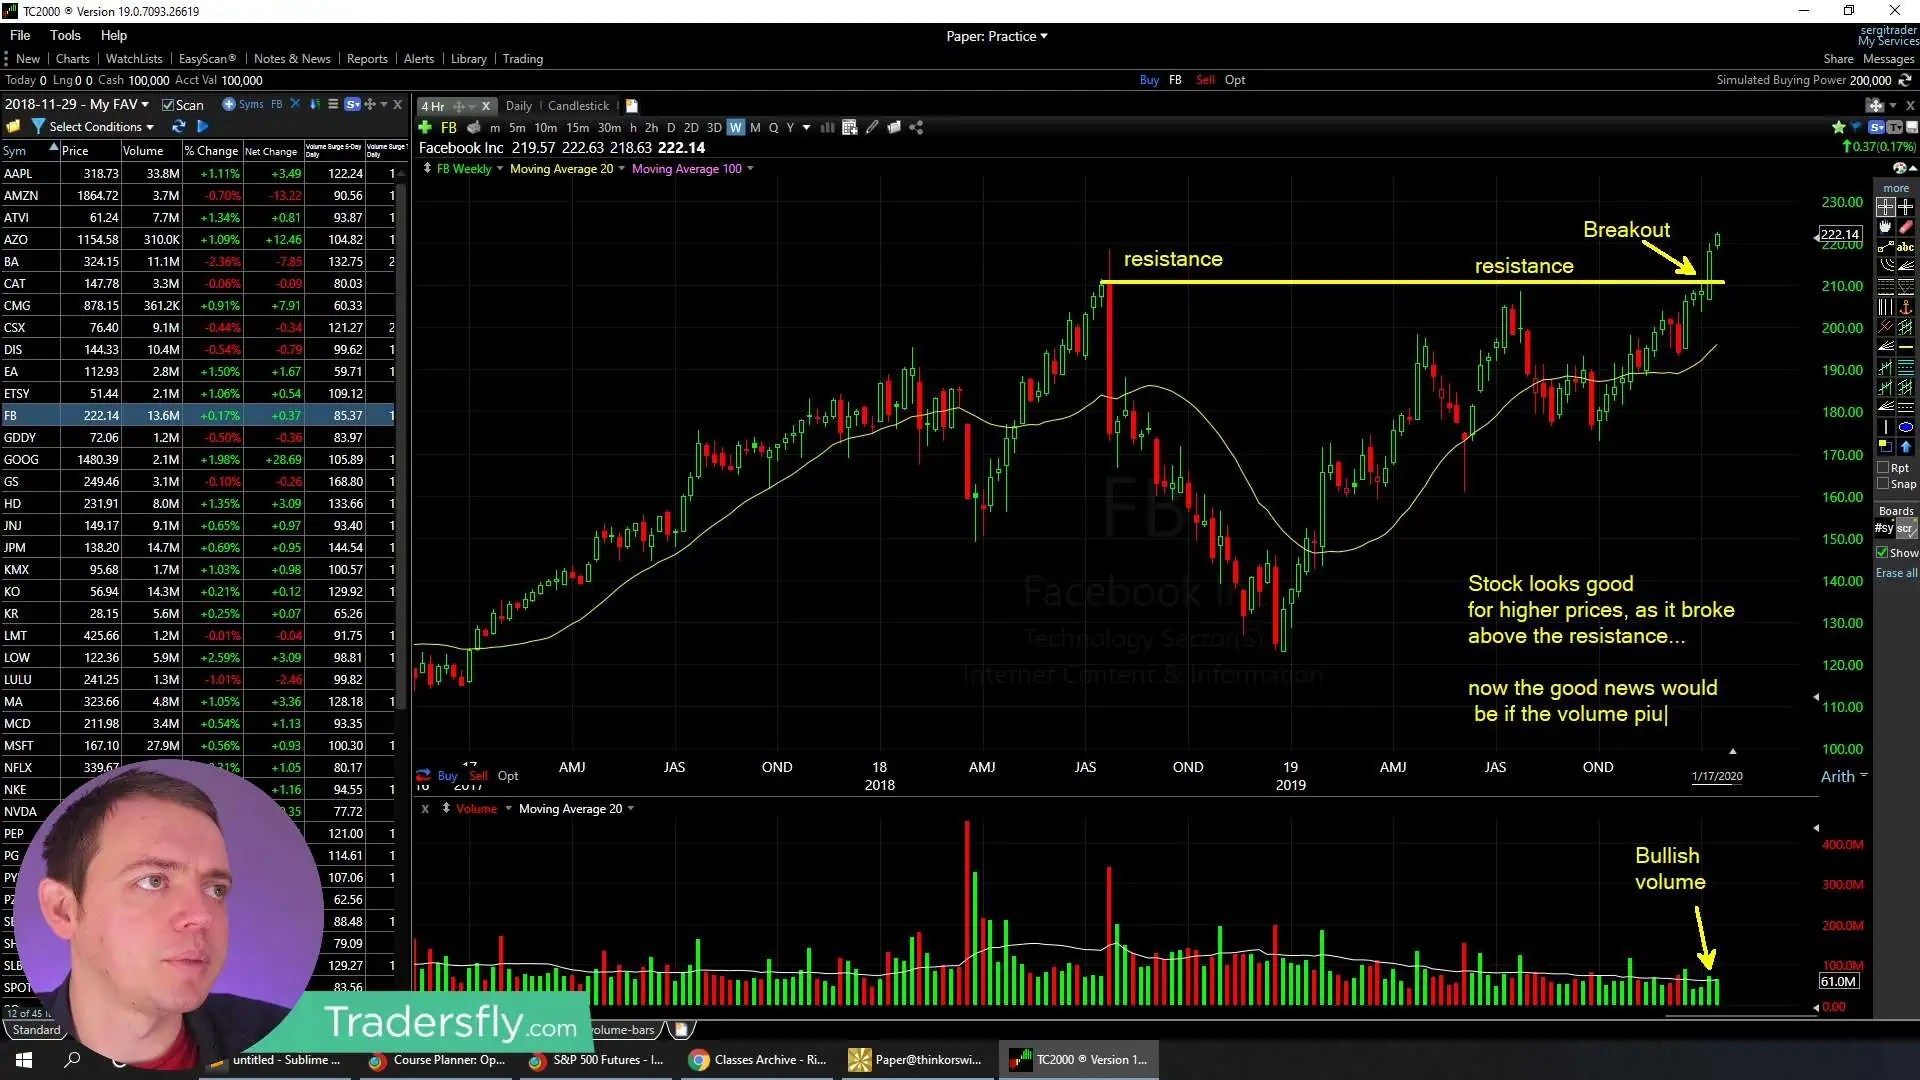Select the hand pan tool
This screenshot has width=1920, height=1080.
pyautogui.click(x=1885, y=227)
